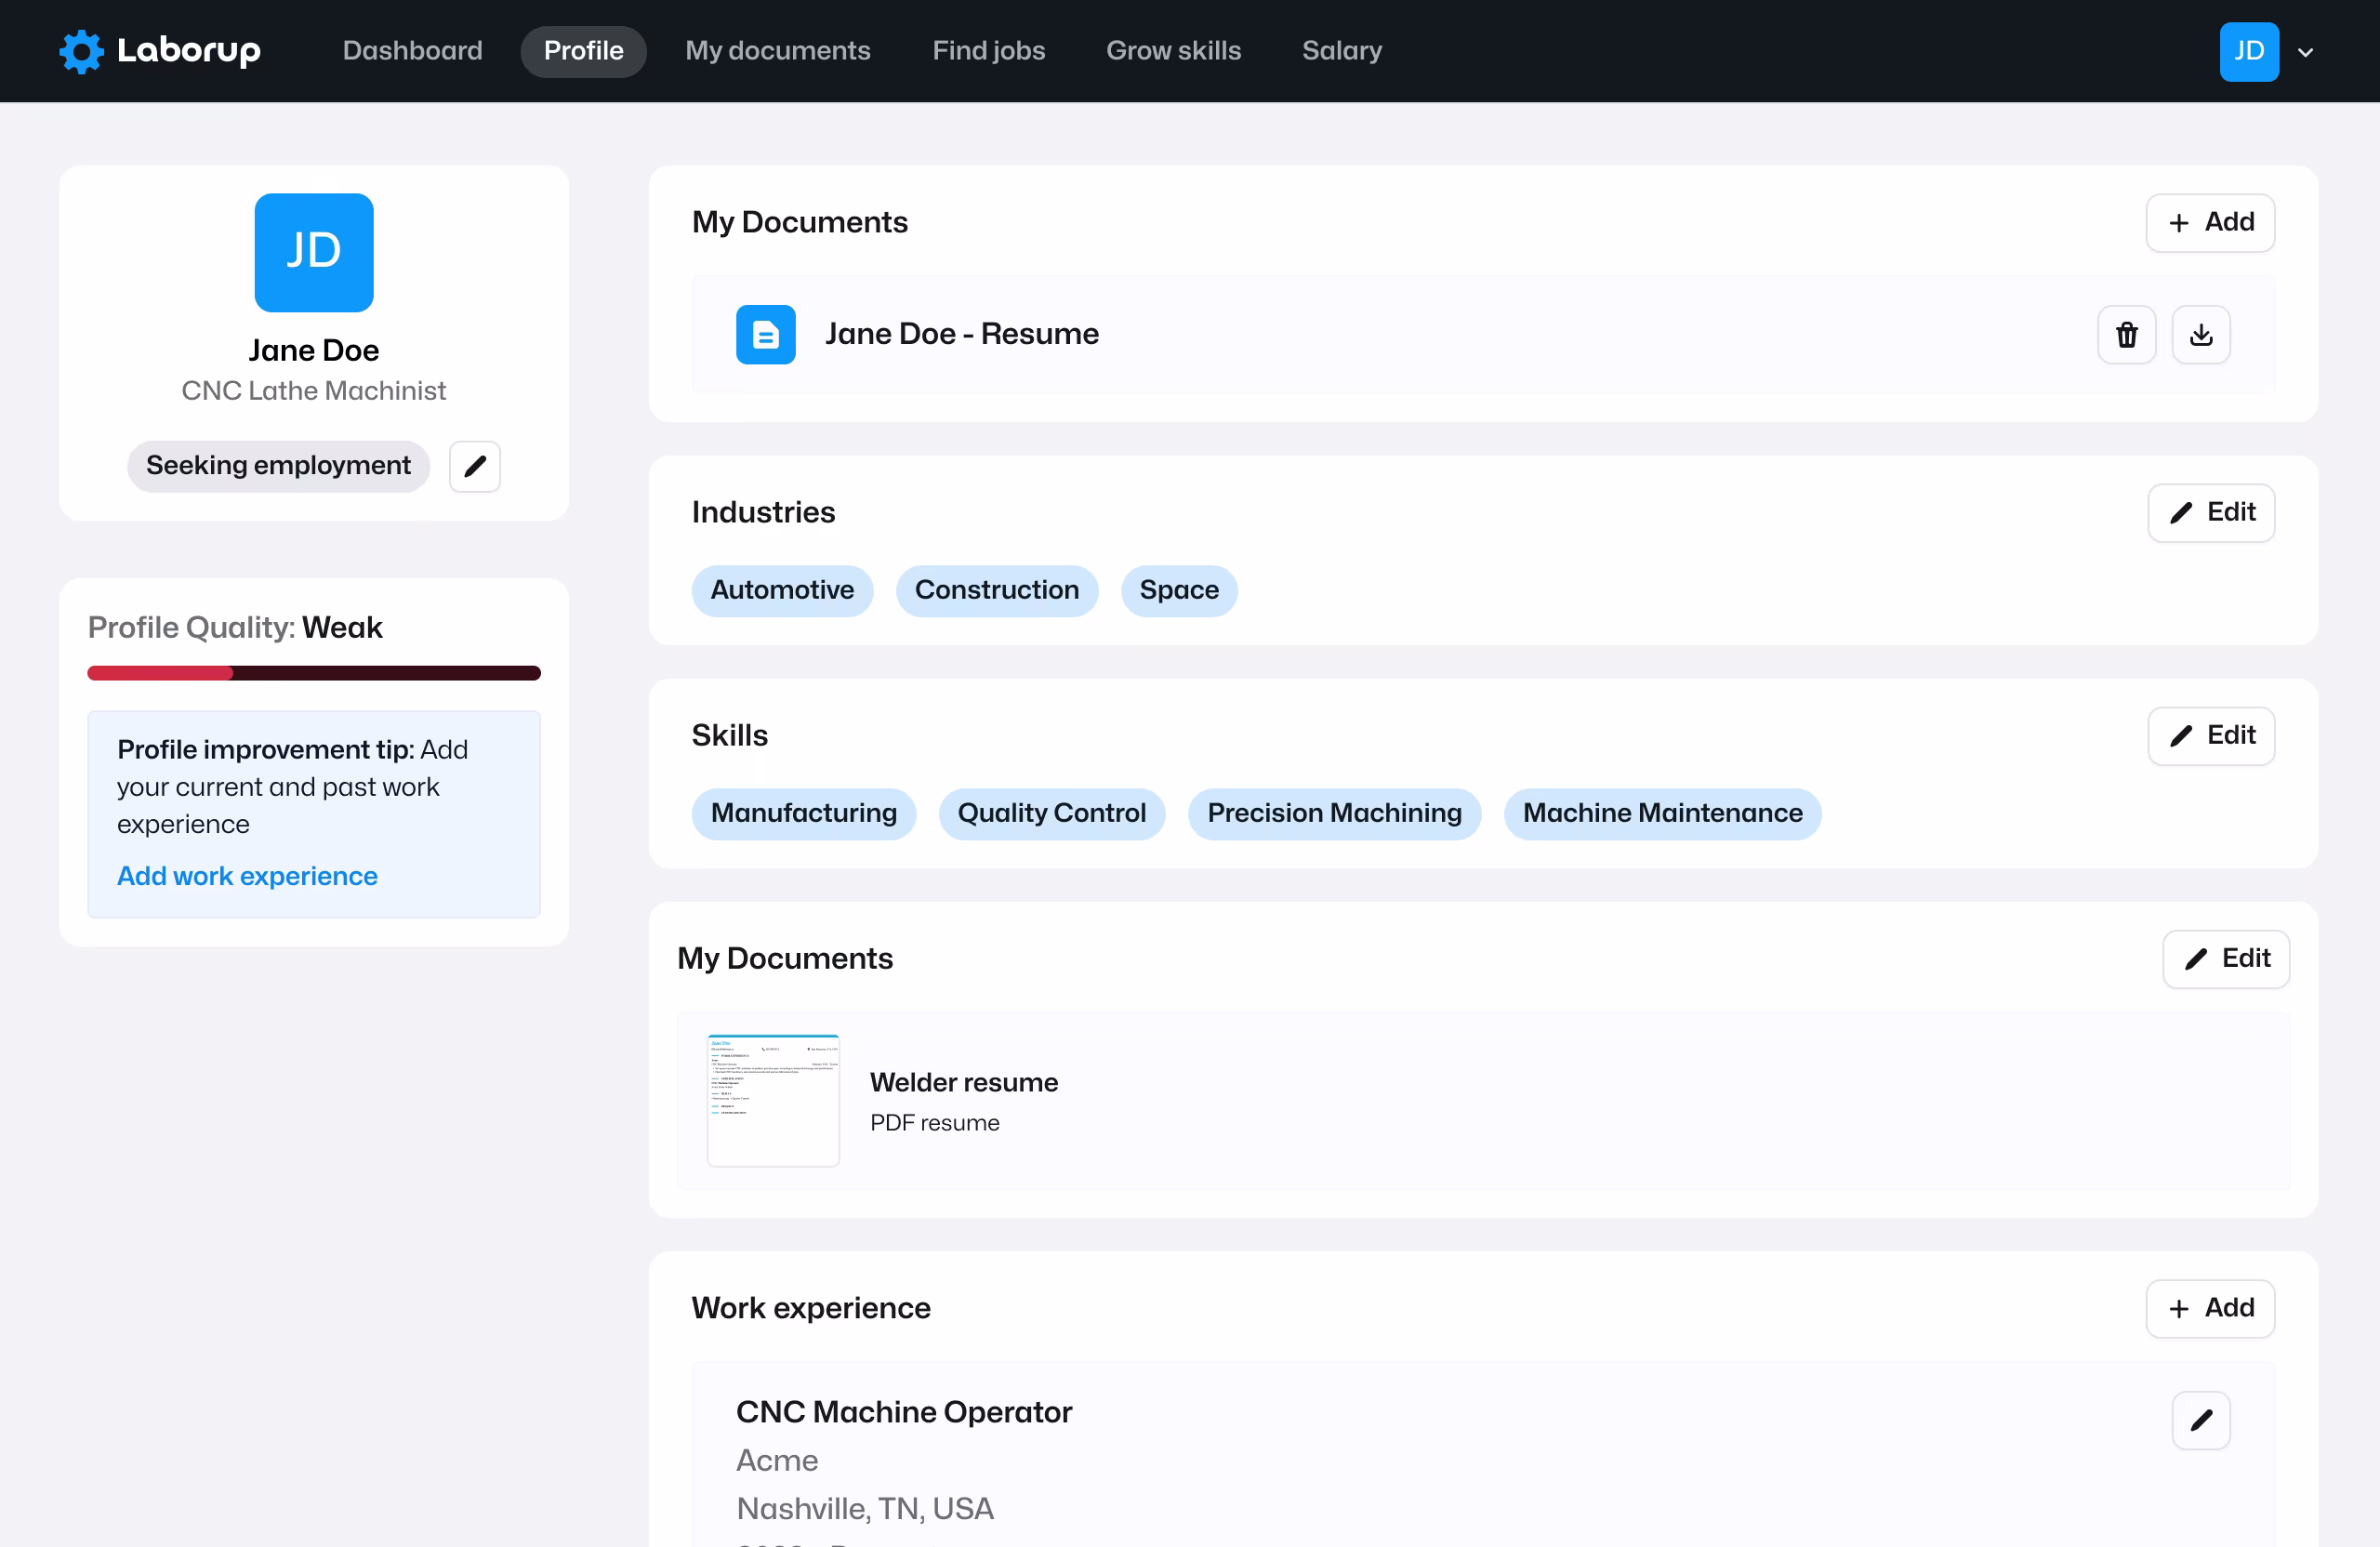This screenshot has width=2380, height=1547.
Task: Click the Laborup gear logo
Action: tap(81, 51)
